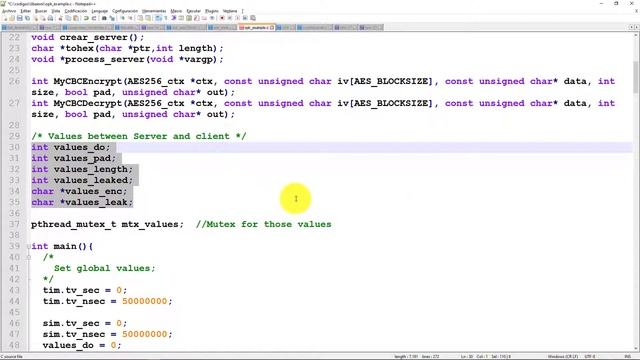Toggle synchronized vertical scrolling
The height and width of the screenshot is (360, 640).
(140, 18)
